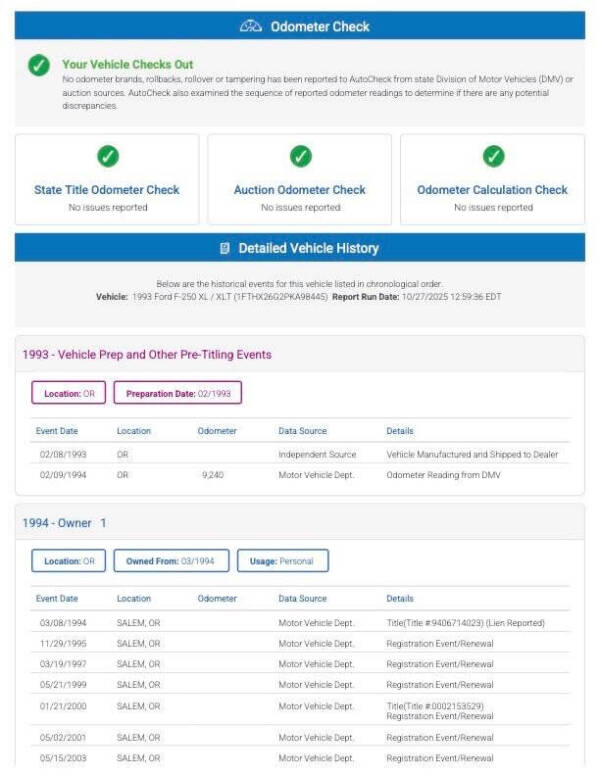Image resolution: width=600 pixels, height=776 pixels.
Task: Click purple Location: OR badge in 1993 section
Action: click(x=68, y=394)
